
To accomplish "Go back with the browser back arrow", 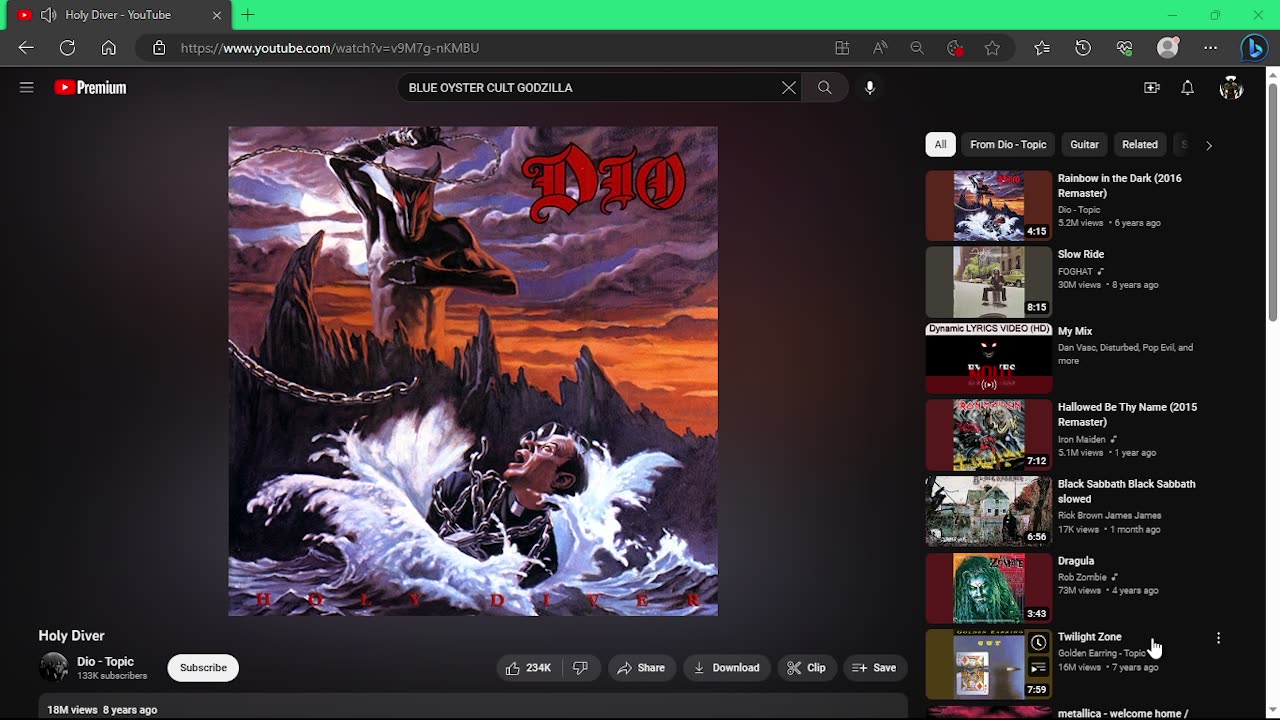I will 26,48.
